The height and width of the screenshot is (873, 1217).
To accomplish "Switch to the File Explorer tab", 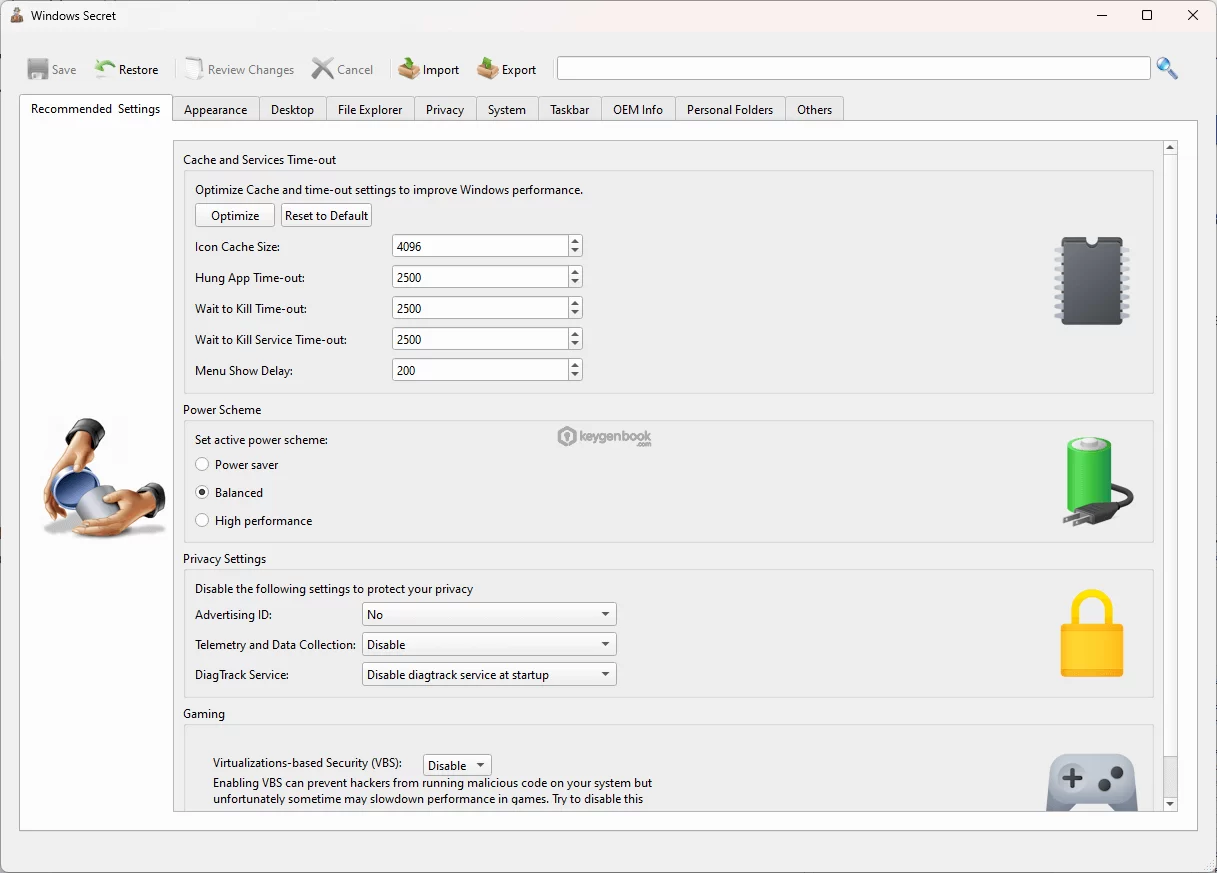I will click(370, 110).
